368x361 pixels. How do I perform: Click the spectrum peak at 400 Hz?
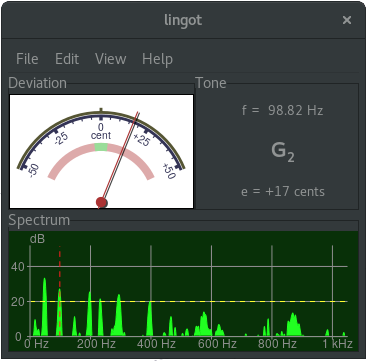[150, 318]
